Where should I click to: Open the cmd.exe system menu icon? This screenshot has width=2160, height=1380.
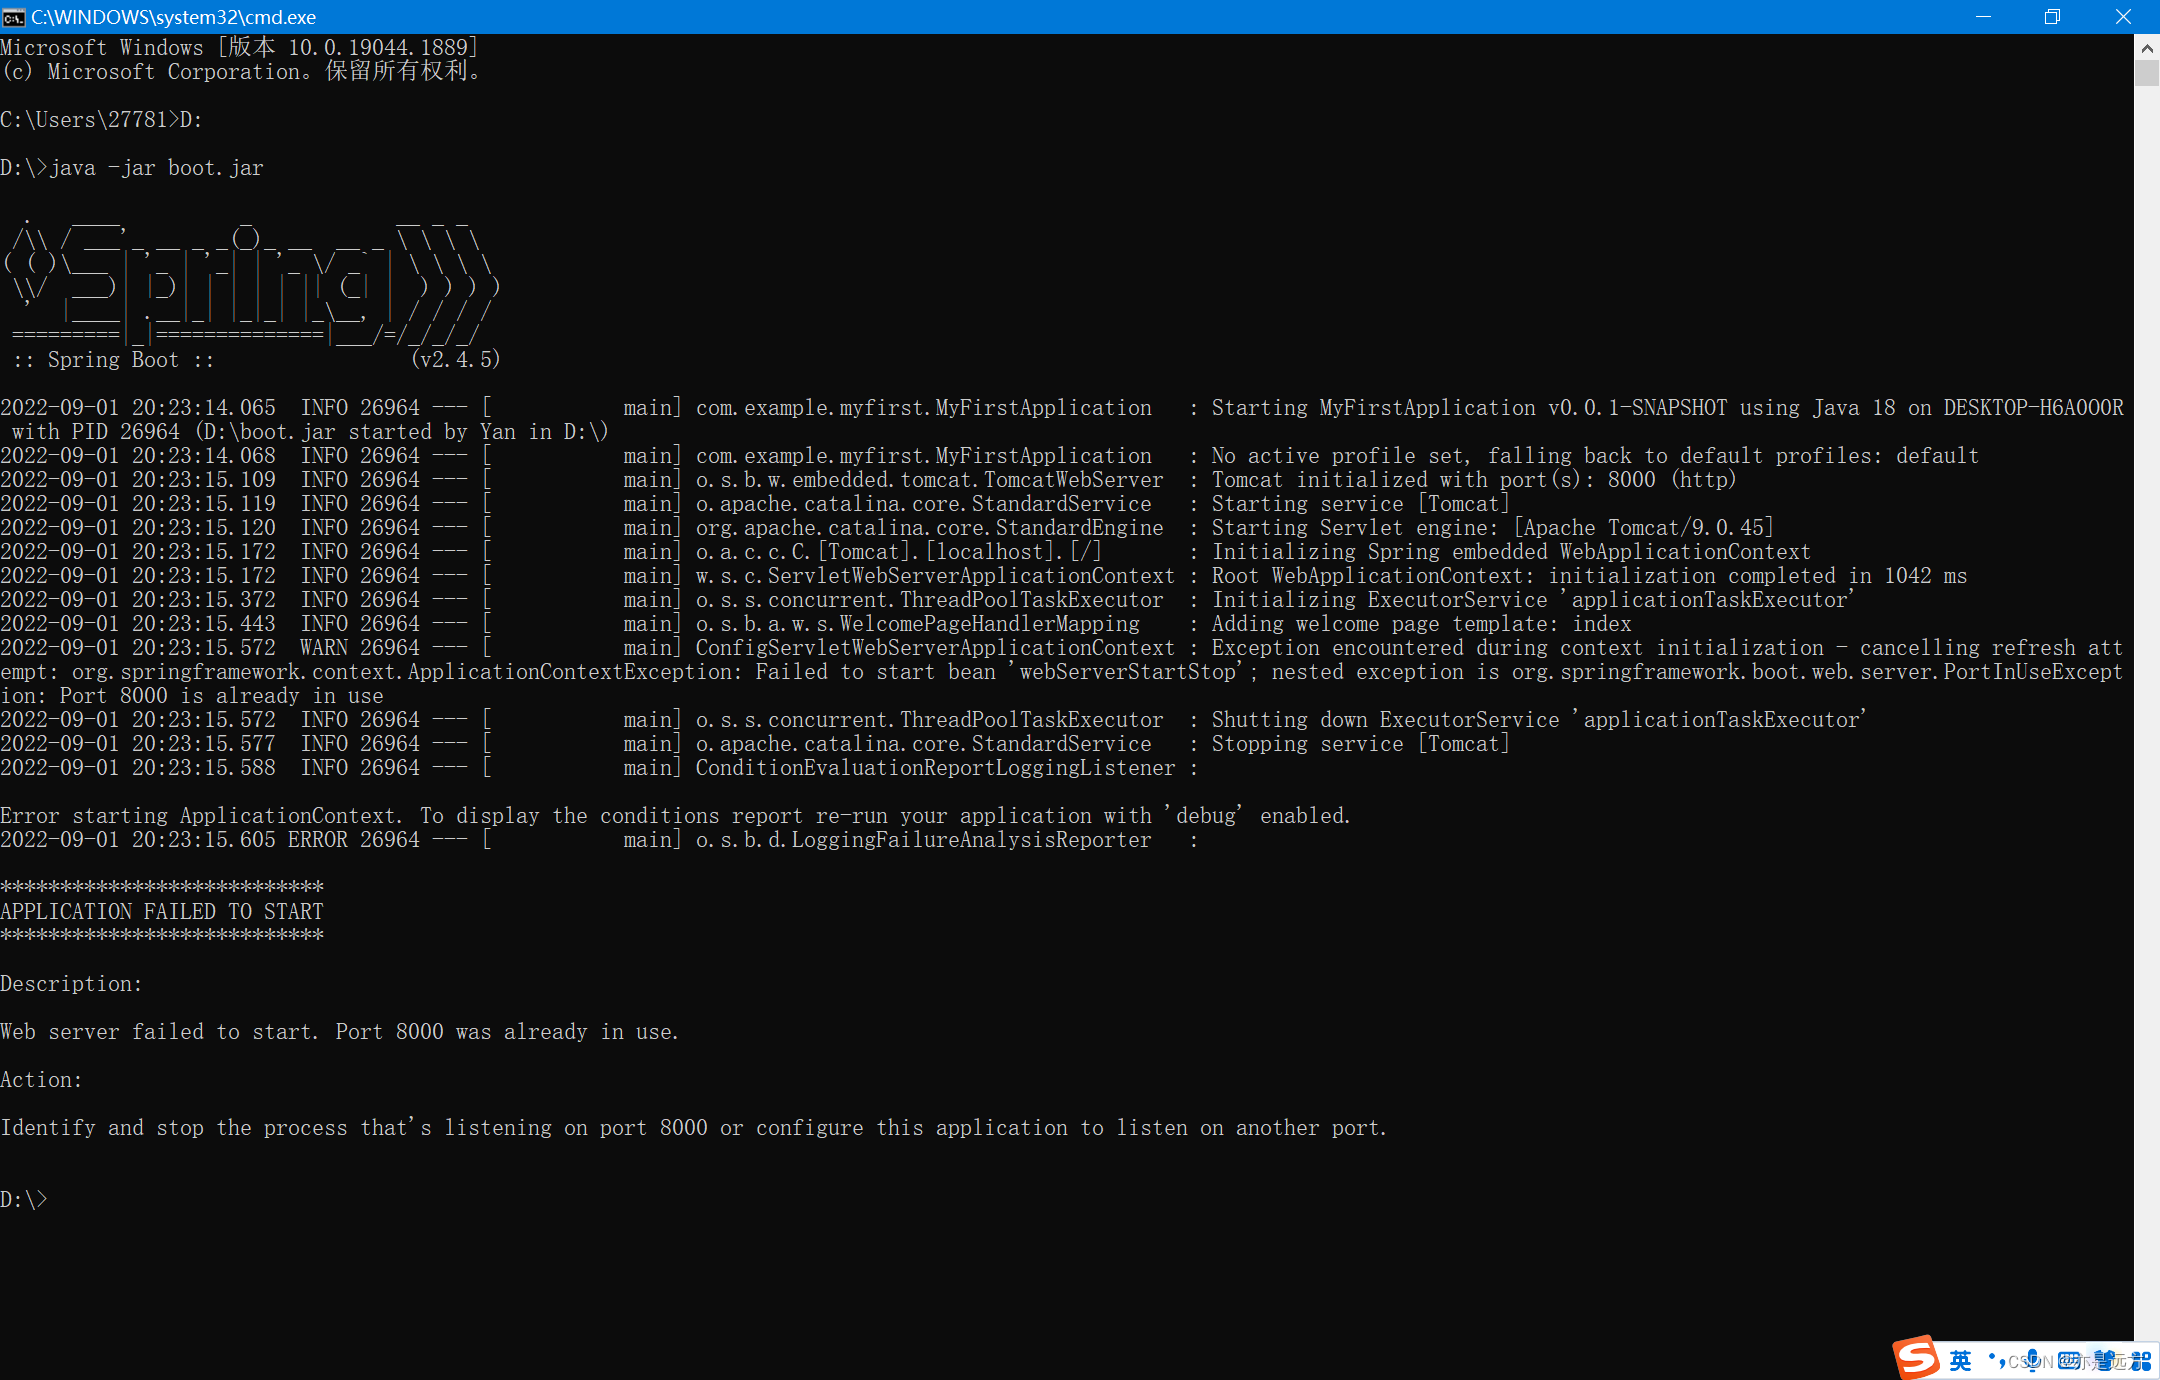click(x=14, y=16)
